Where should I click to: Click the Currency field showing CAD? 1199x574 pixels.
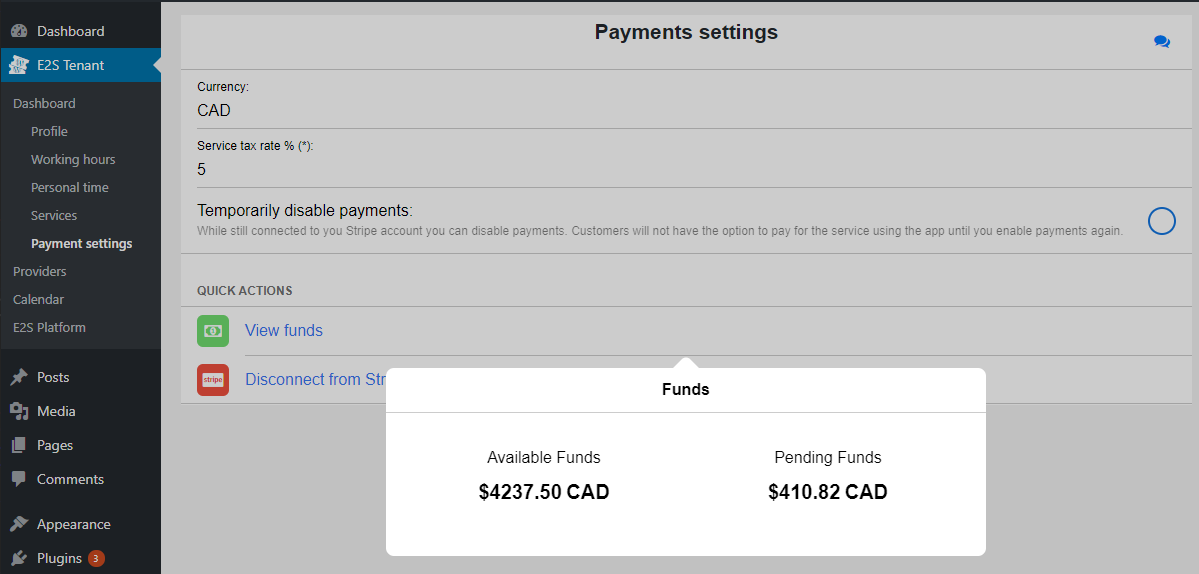click(686, 99)
